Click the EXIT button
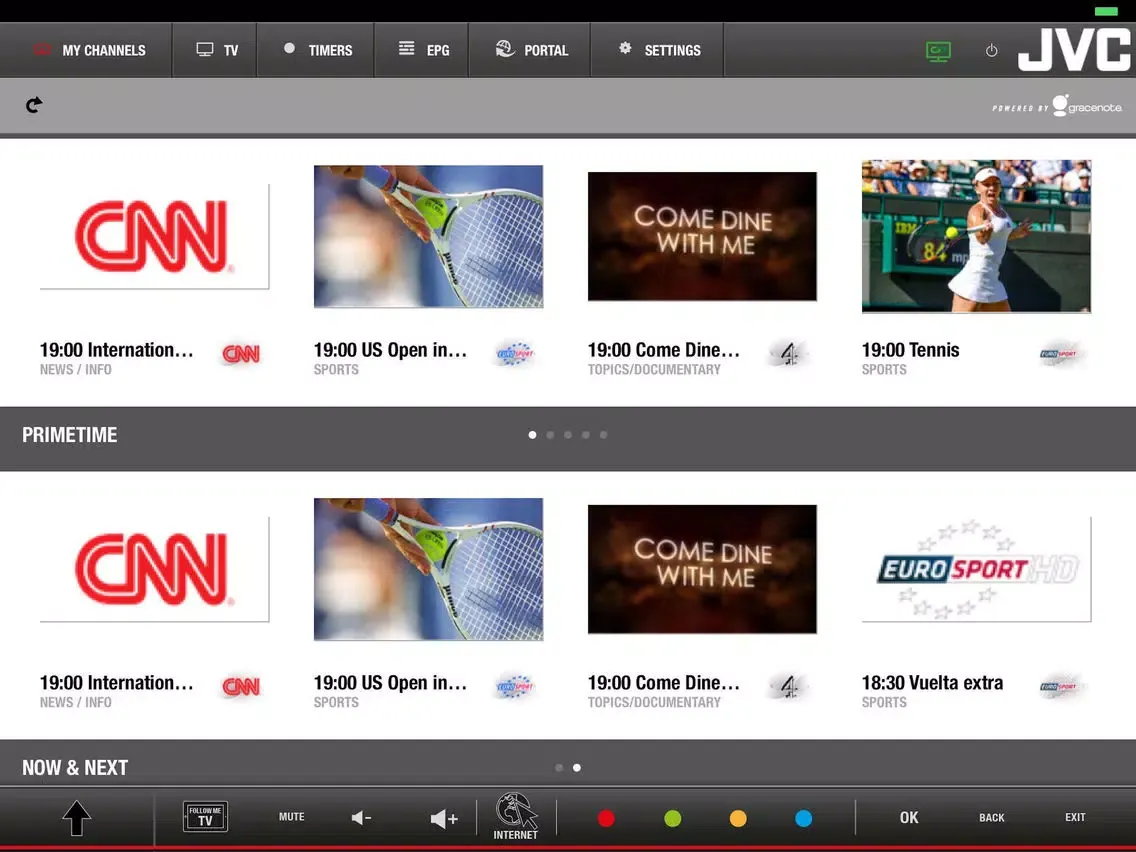1136x852 pixels. [1075, 816]
